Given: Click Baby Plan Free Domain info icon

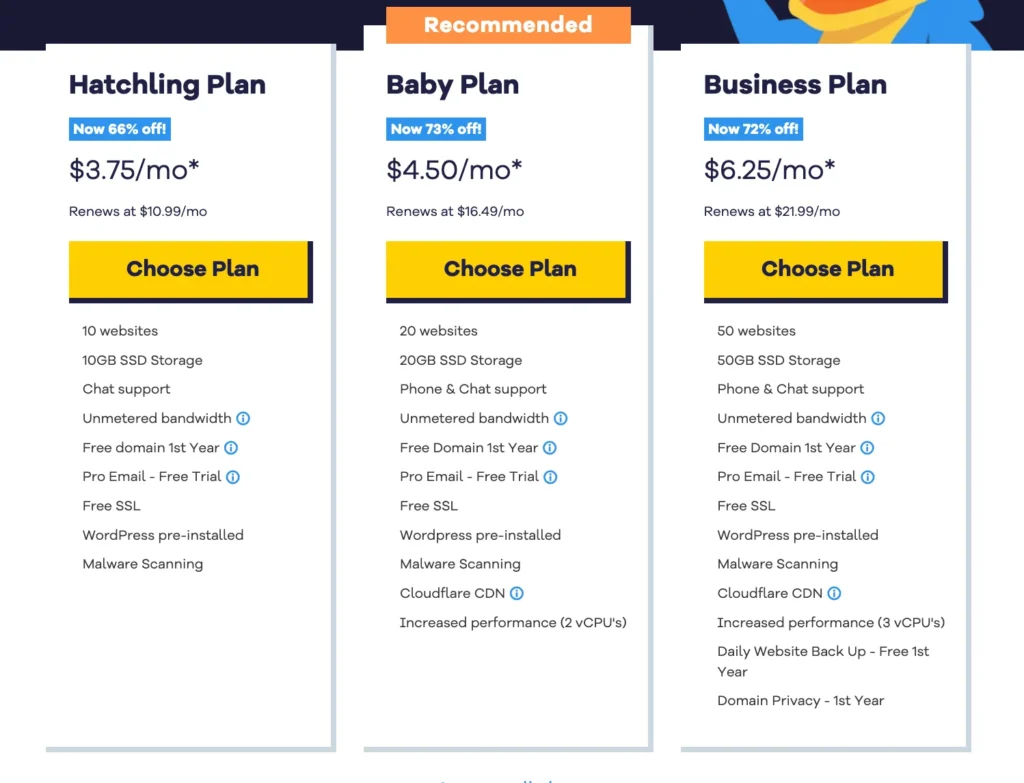Looking at the screenshot, I should pos(550,448).
